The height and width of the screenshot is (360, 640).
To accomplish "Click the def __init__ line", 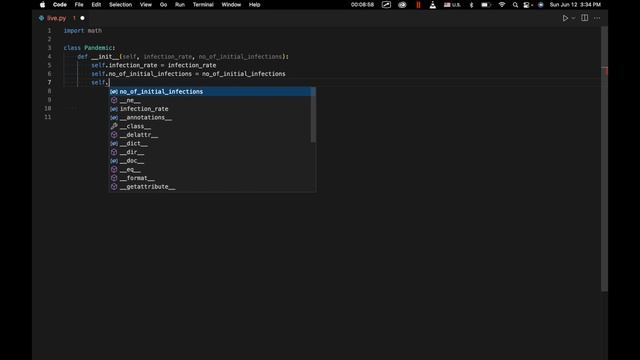I will pos(183,57).
